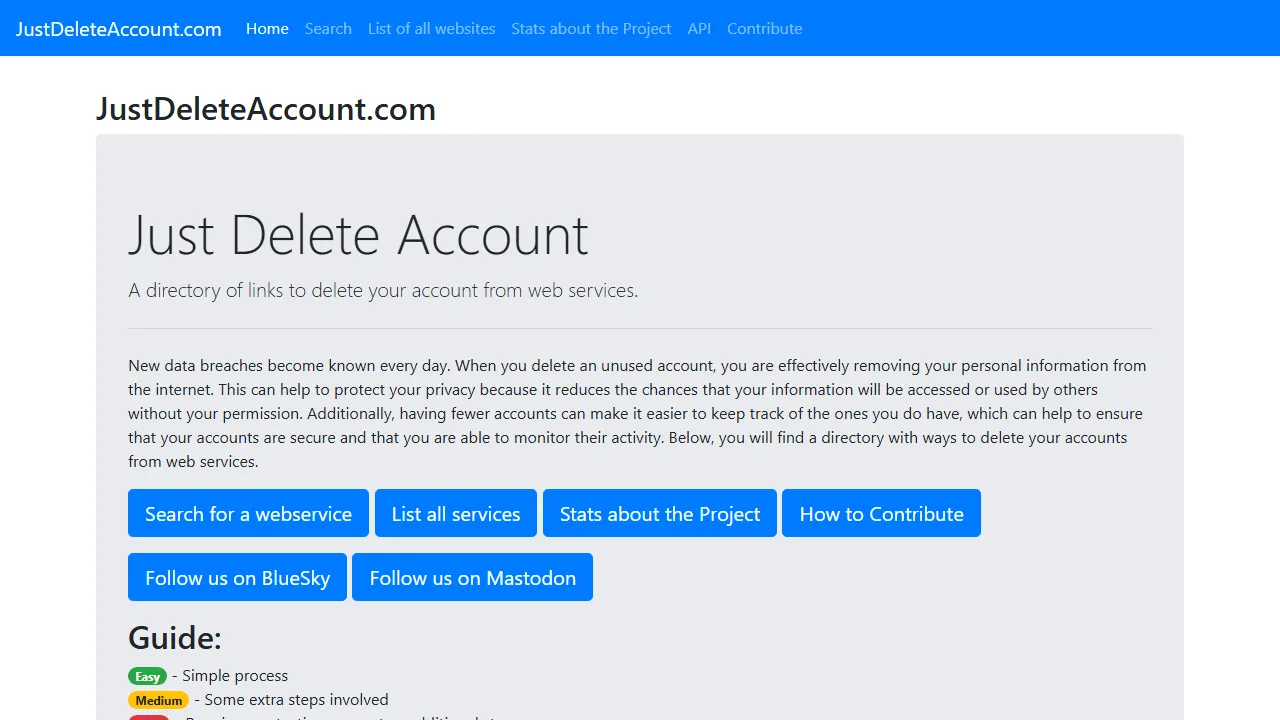This screenshot has width=1280, height=720.
Task: Click the Follow us on Mastodon button
Action: [x=472, y=577]
